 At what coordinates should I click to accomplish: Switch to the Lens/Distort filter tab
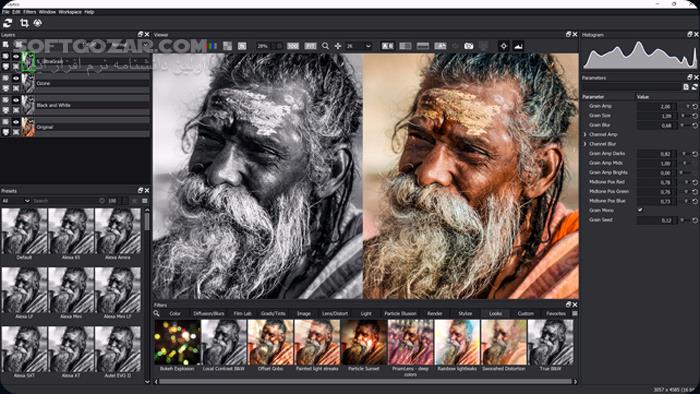(335, 314)
